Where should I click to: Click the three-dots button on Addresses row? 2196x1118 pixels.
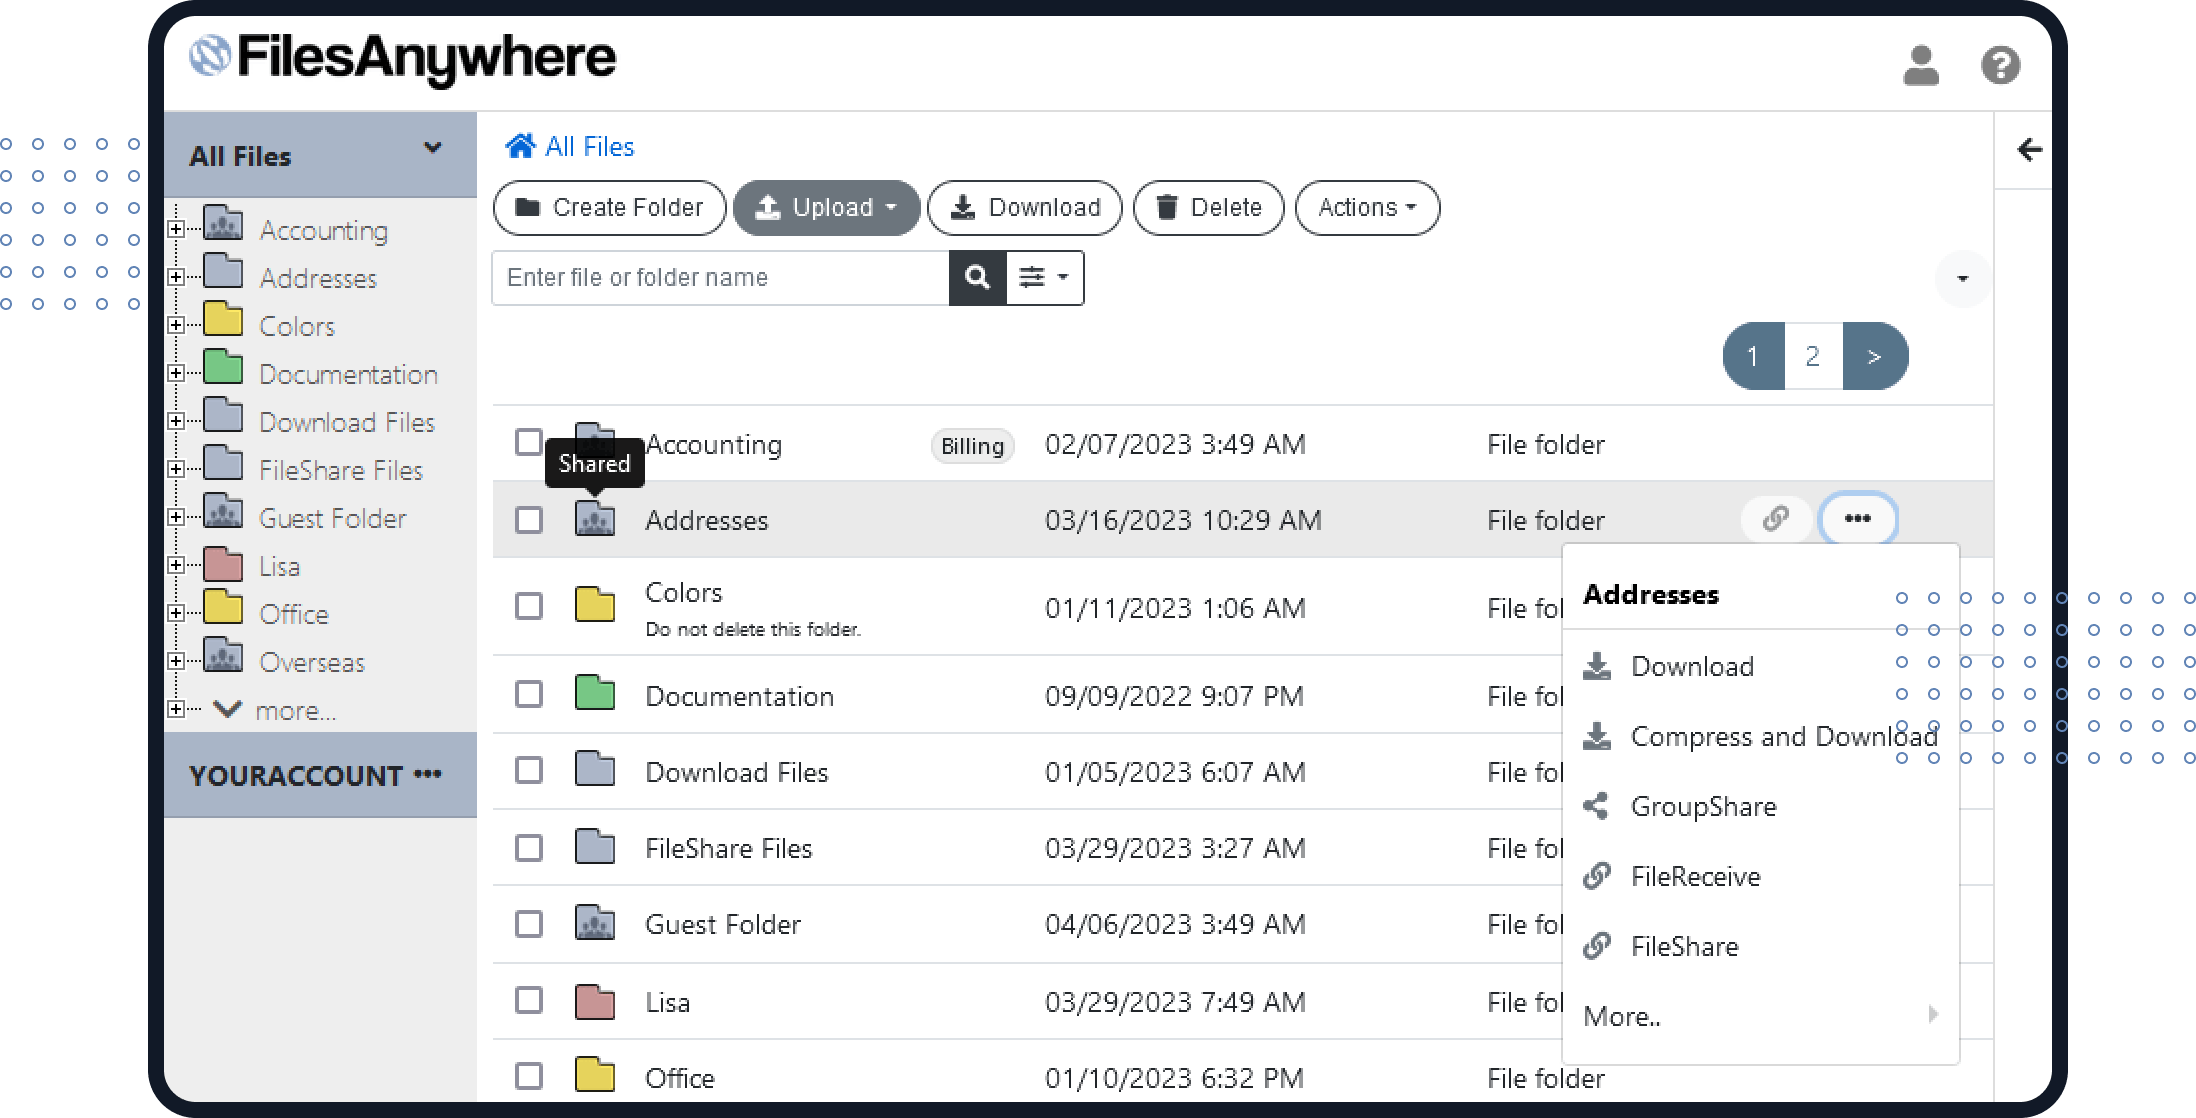[1857, 519]
